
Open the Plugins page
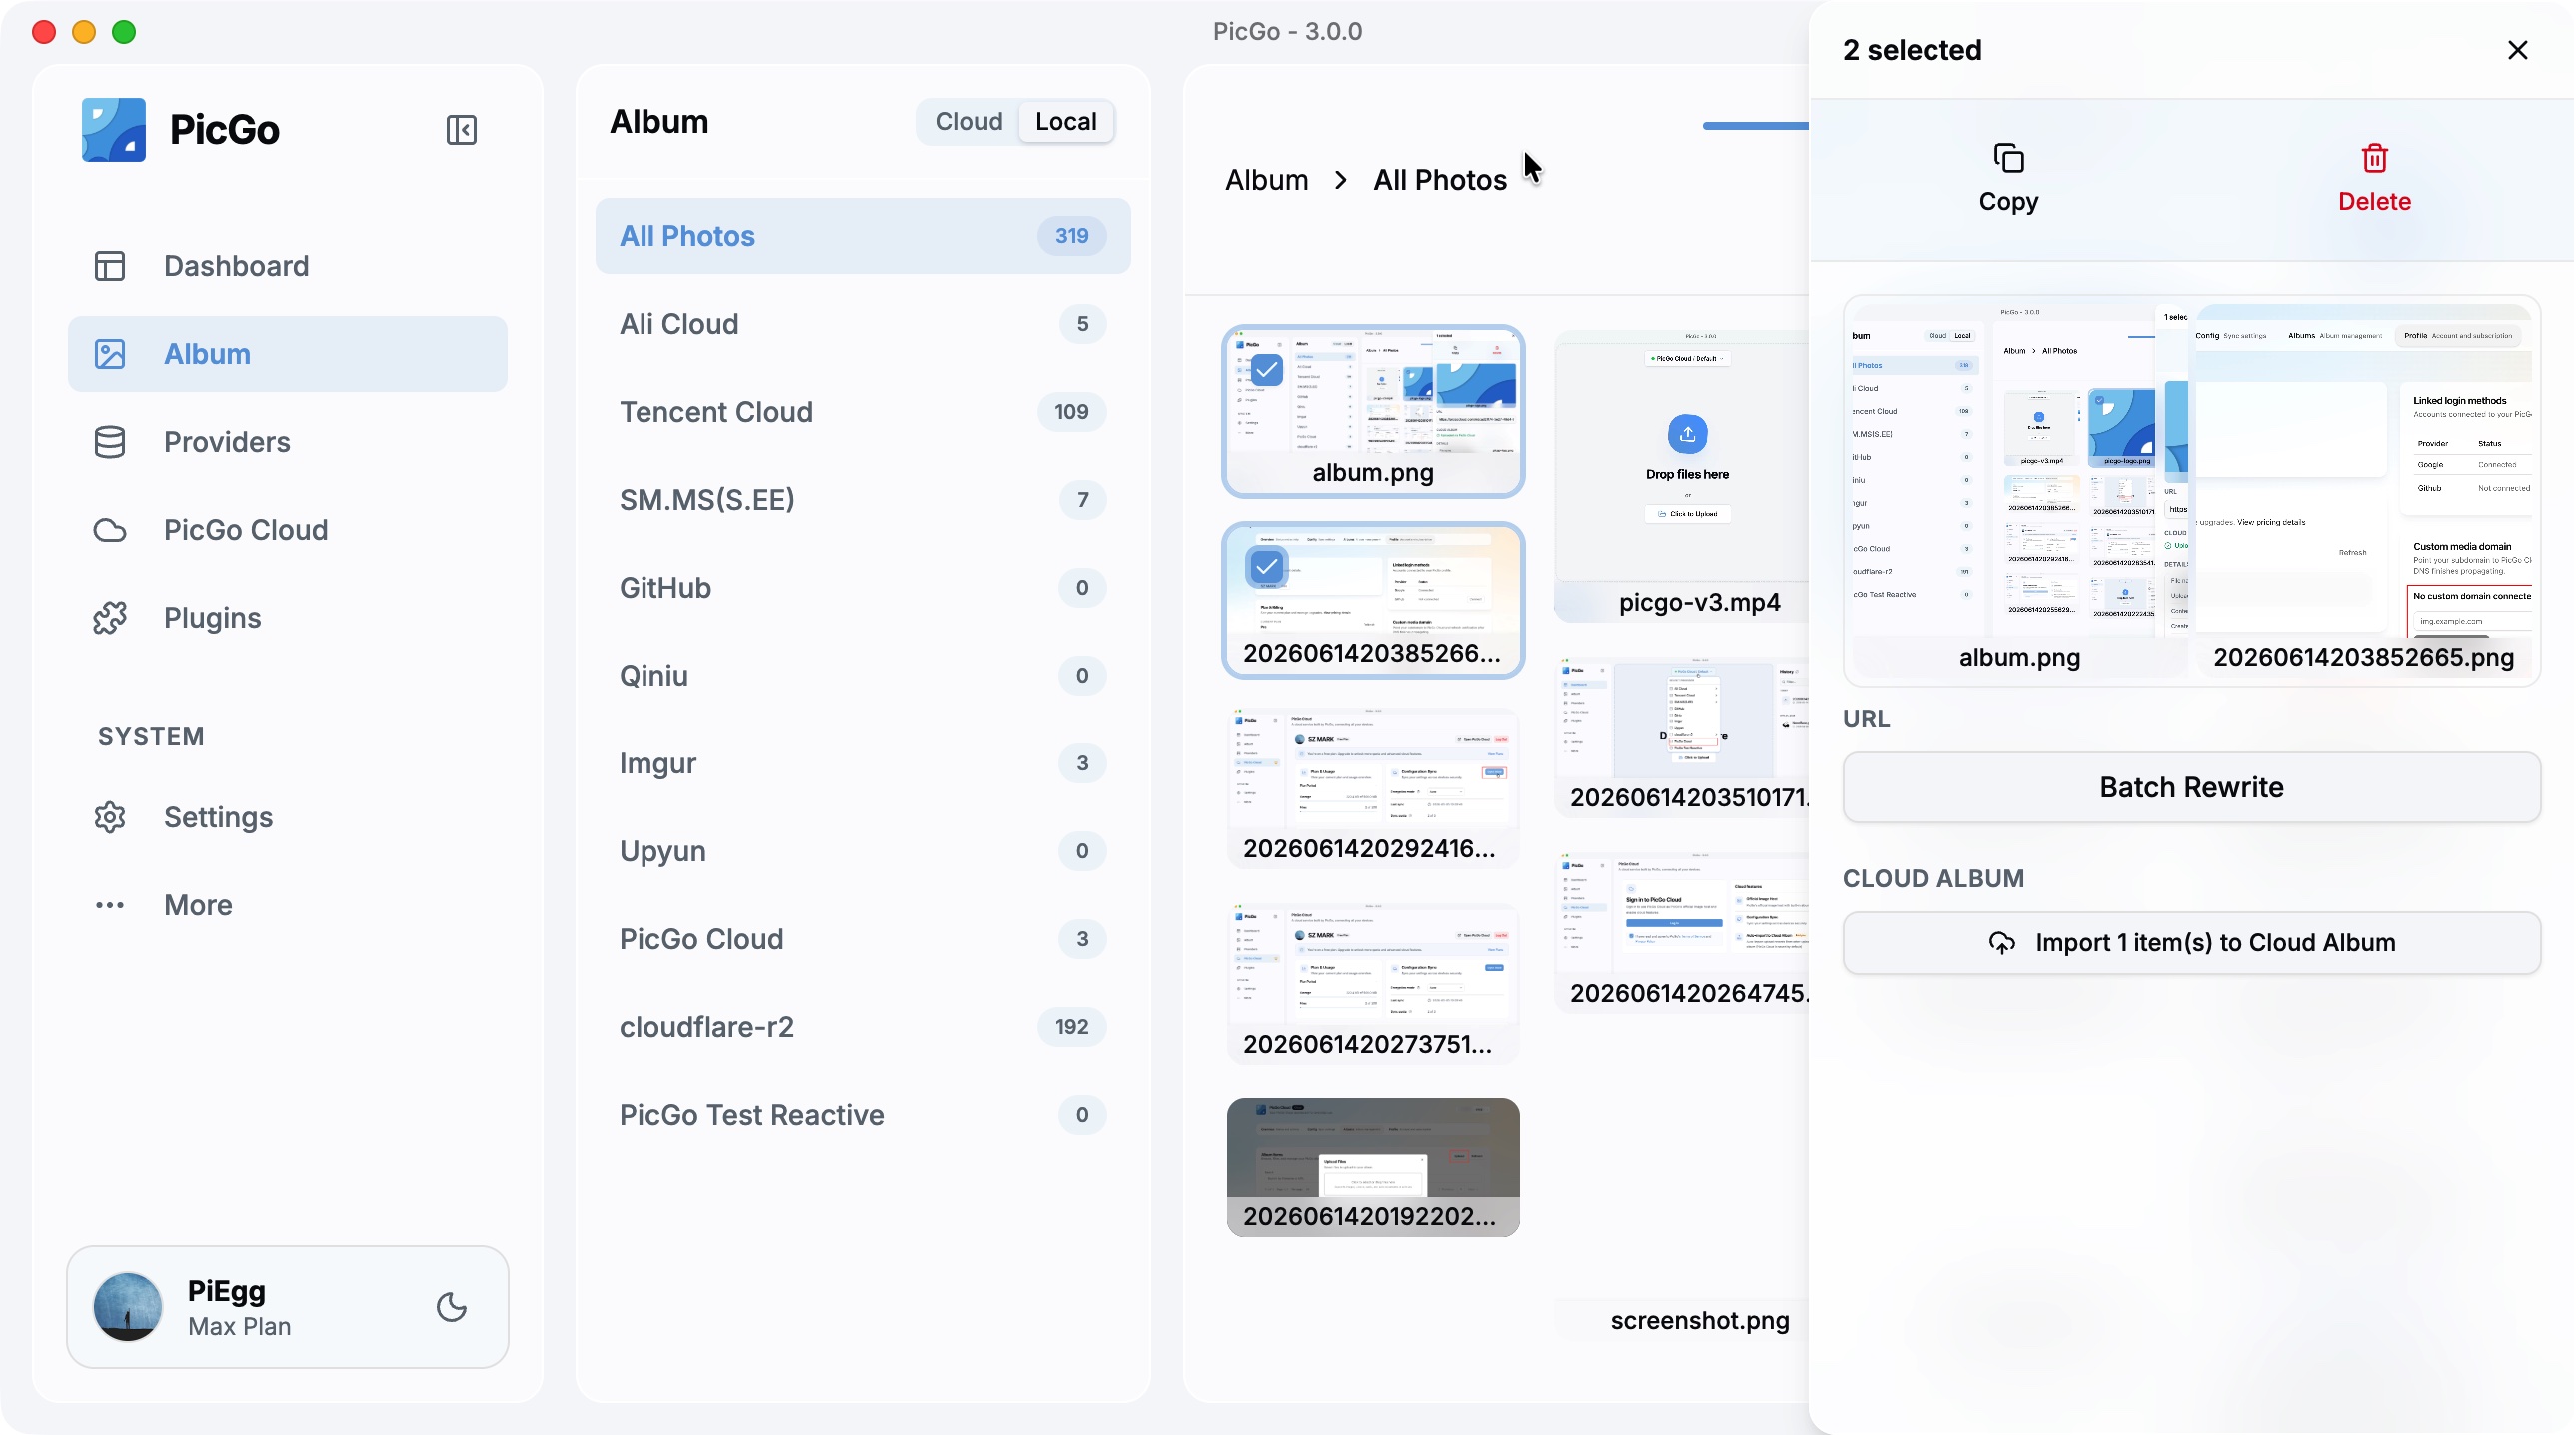point(288,618)
